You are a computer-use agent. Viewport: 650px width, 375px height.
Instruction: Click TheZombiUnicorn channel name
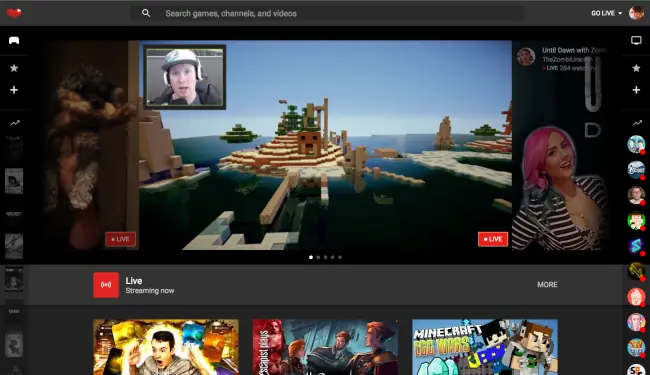[567, 59]
